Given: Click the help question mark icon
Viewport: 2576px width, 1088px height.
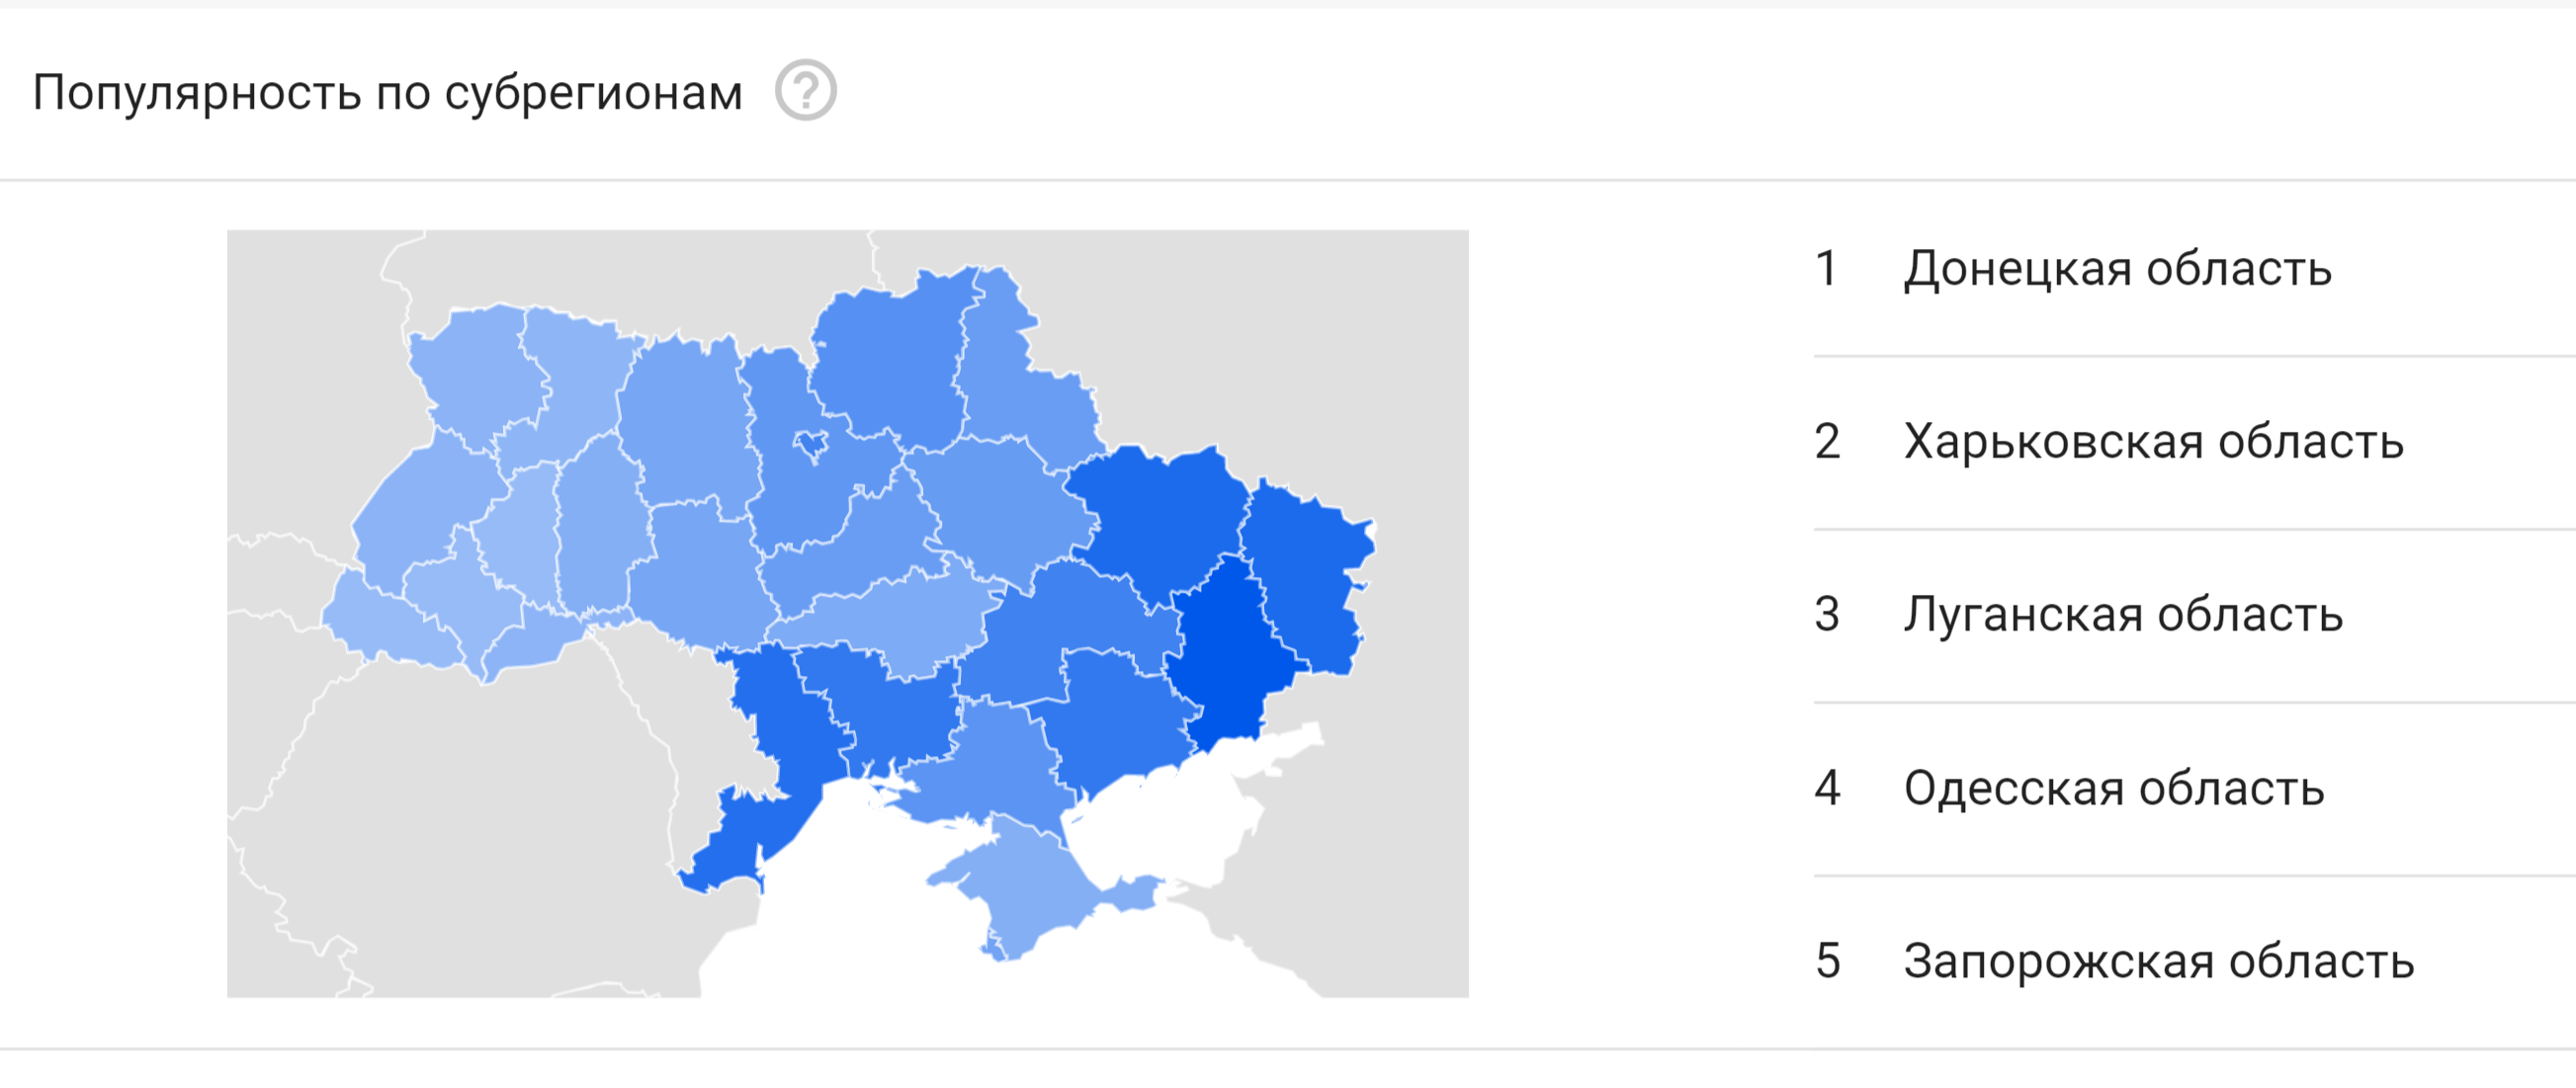Looking at the screenshot, I should [805, 91].
